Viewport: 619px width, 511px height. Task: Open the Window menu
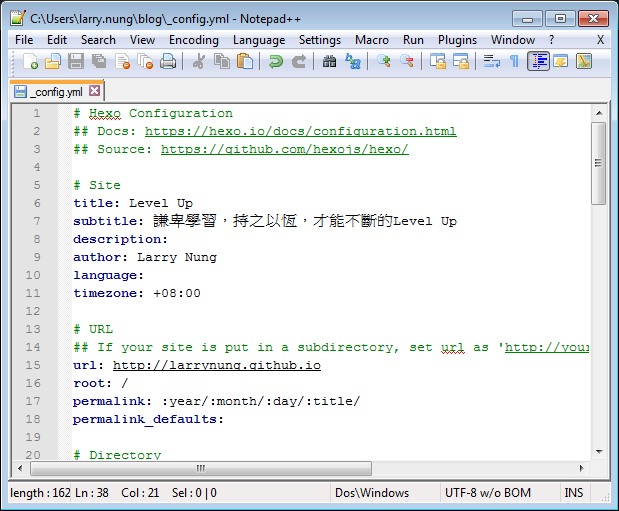[513, 40]
